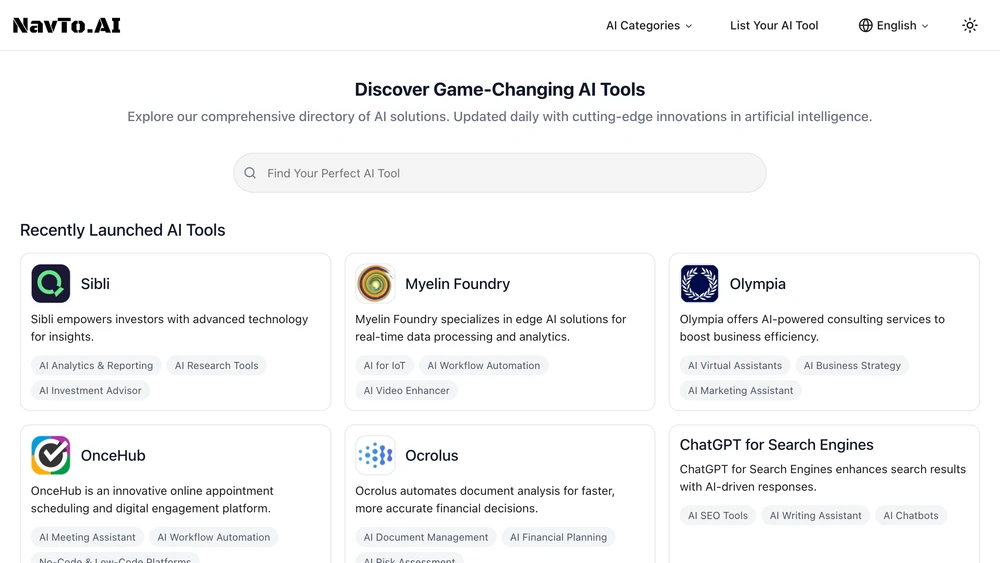Click the NavTo.AI logo

tap(67, 26)
